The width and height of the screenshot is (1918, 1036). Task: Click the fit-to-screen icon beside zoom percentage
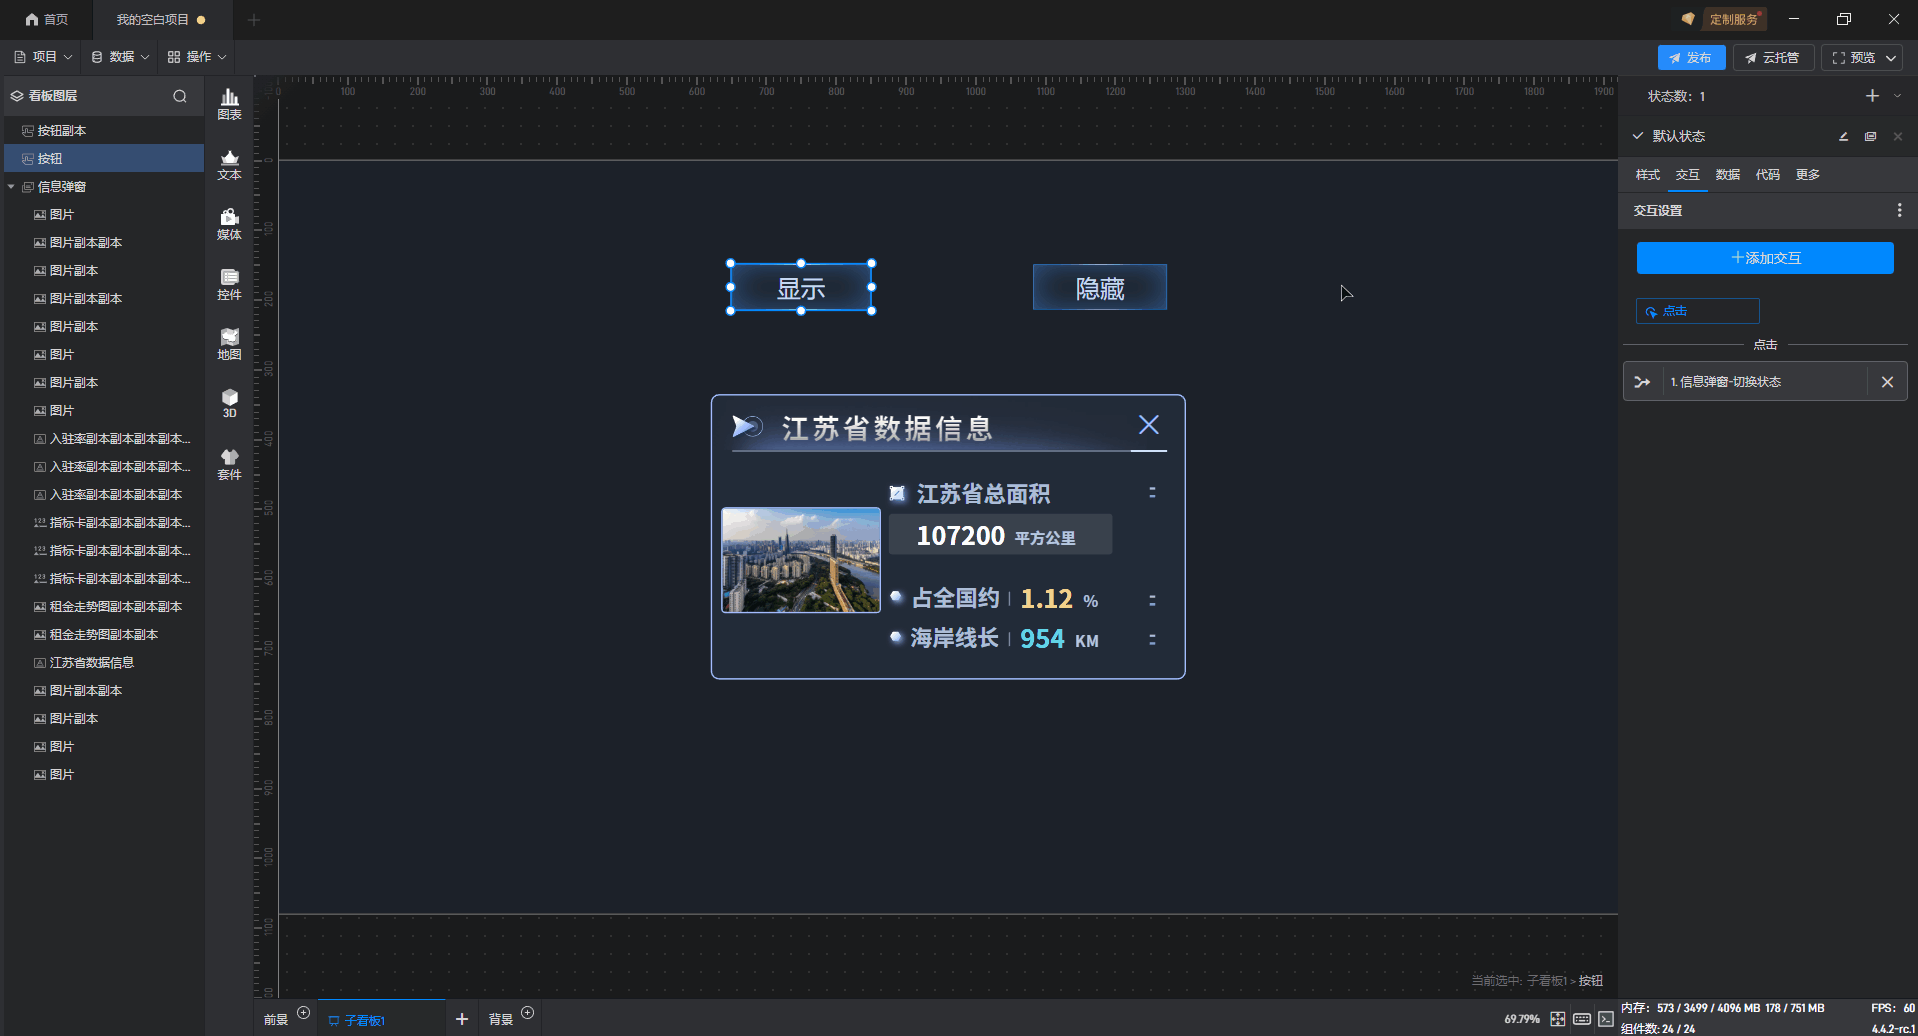click(x=1558, y=1019)
